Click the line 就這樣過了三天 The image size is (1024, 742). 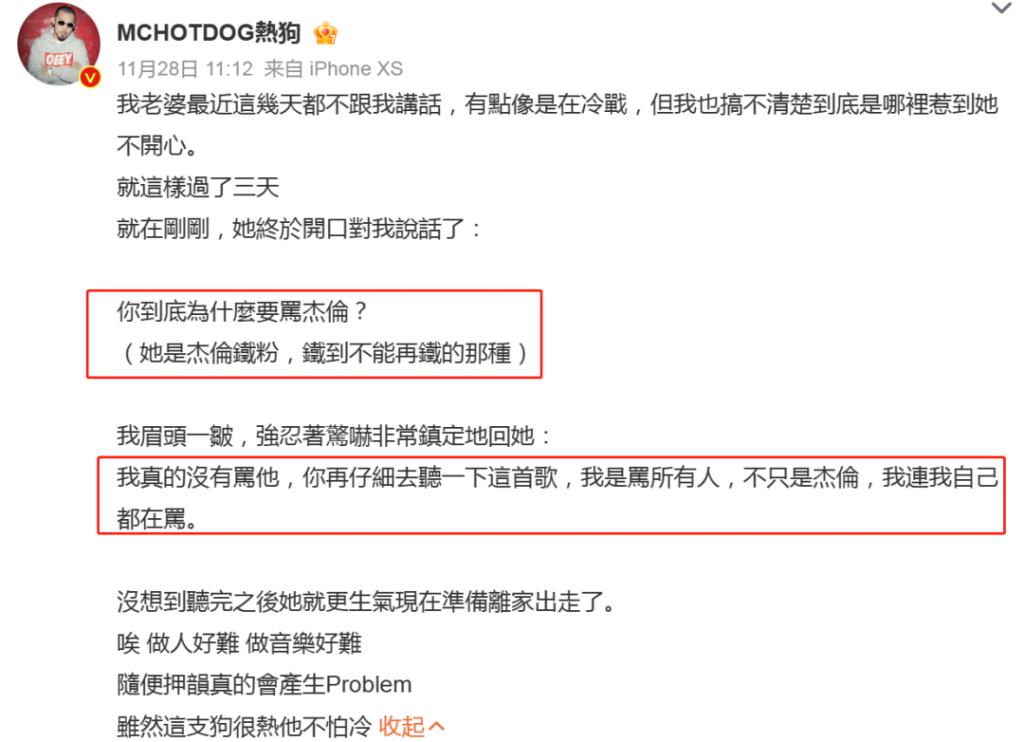(x=198, y=187)
